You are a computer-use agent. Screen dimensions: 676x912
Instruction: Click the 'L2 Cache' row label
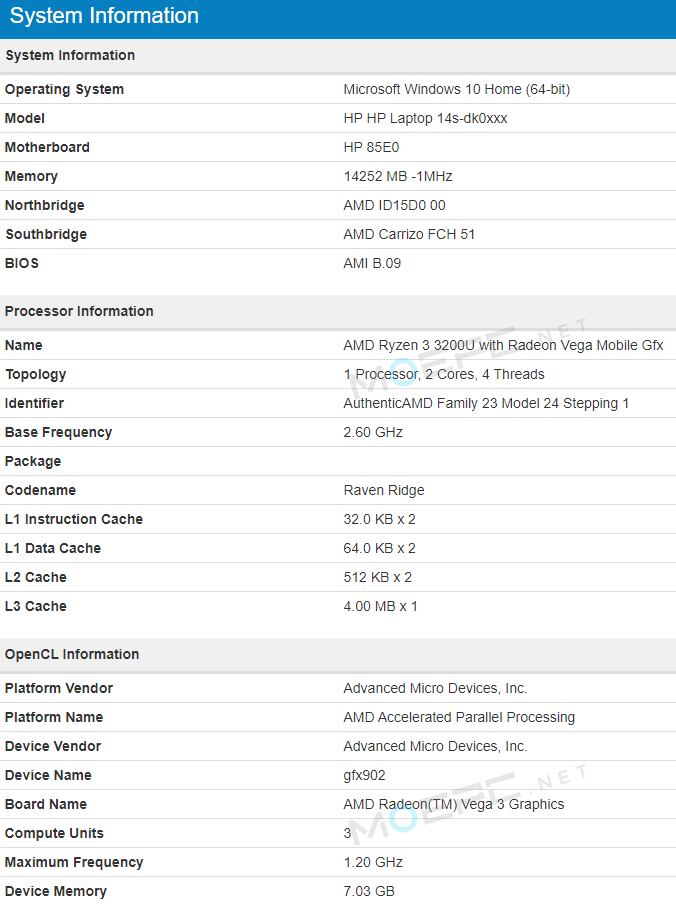click(x=35, y=578)
